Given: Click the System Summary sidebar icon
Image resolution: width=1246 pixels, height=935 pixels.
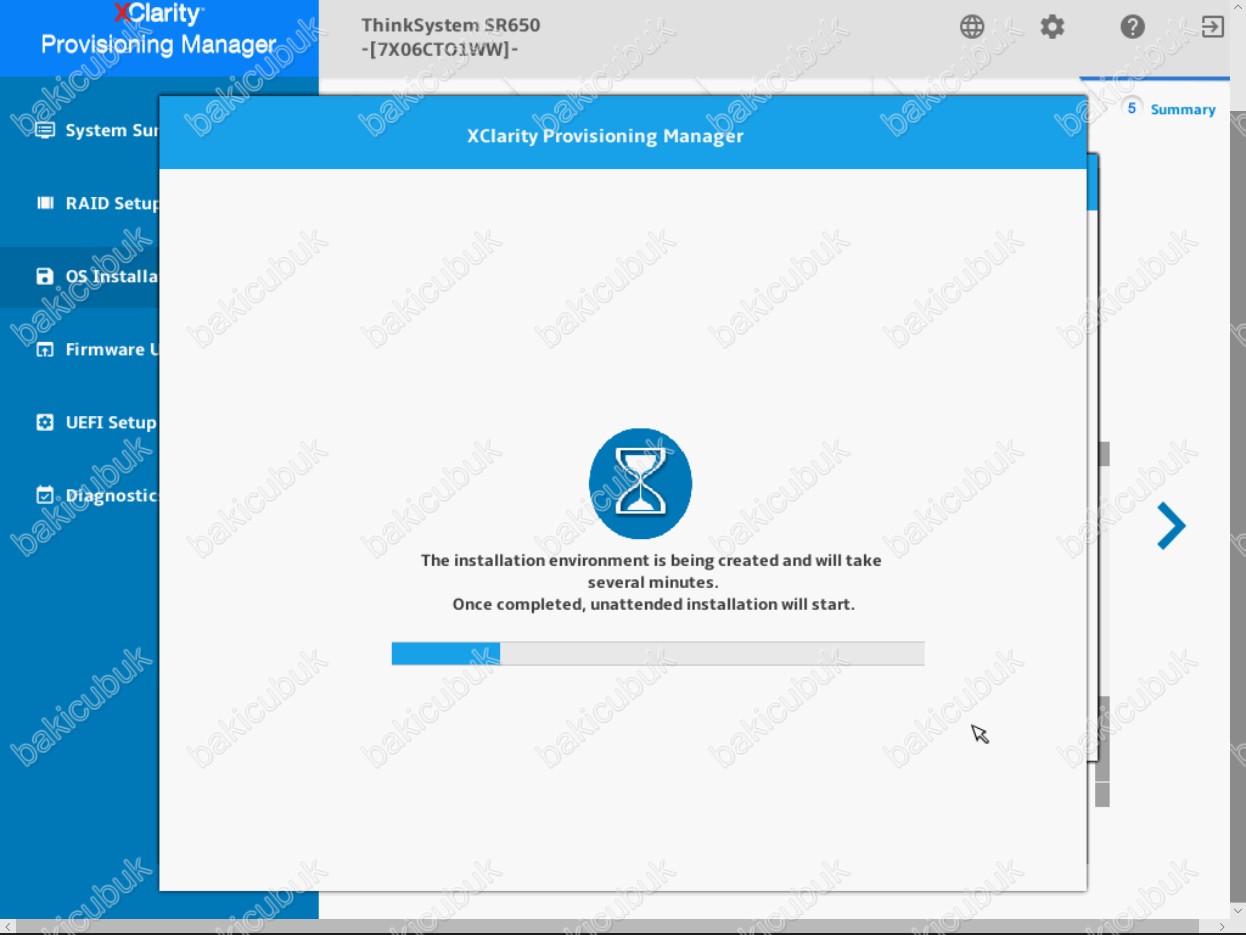Looking at the screenshot, I should click(x=45, y=130).
